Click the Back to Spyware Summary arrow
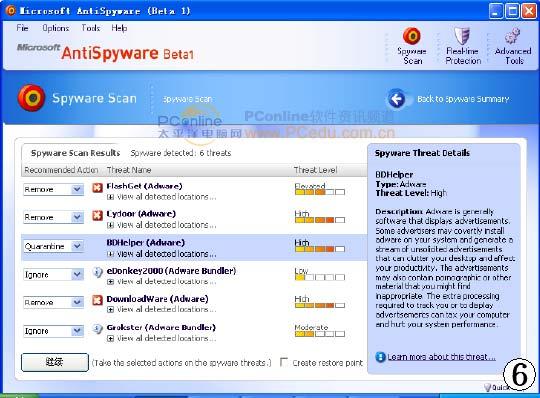 click(397, 99)
